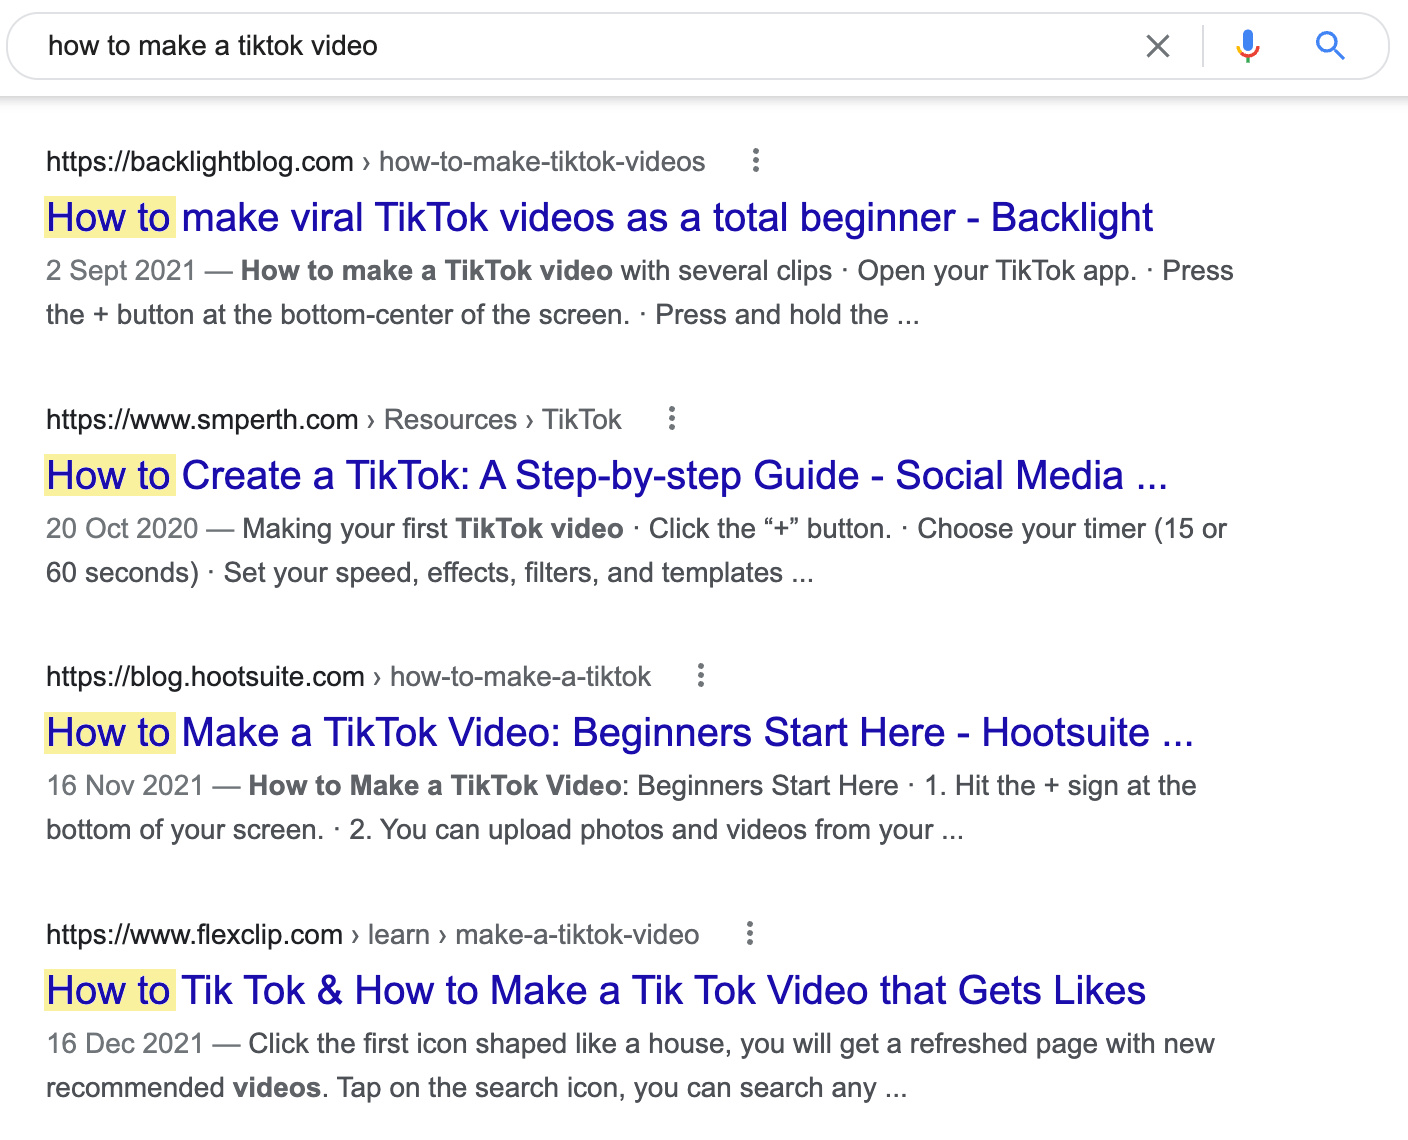Click the how-to-make-a-tiktok breadcrumb path
Screen dimensions: 1408x1140
tap(519, 676)
